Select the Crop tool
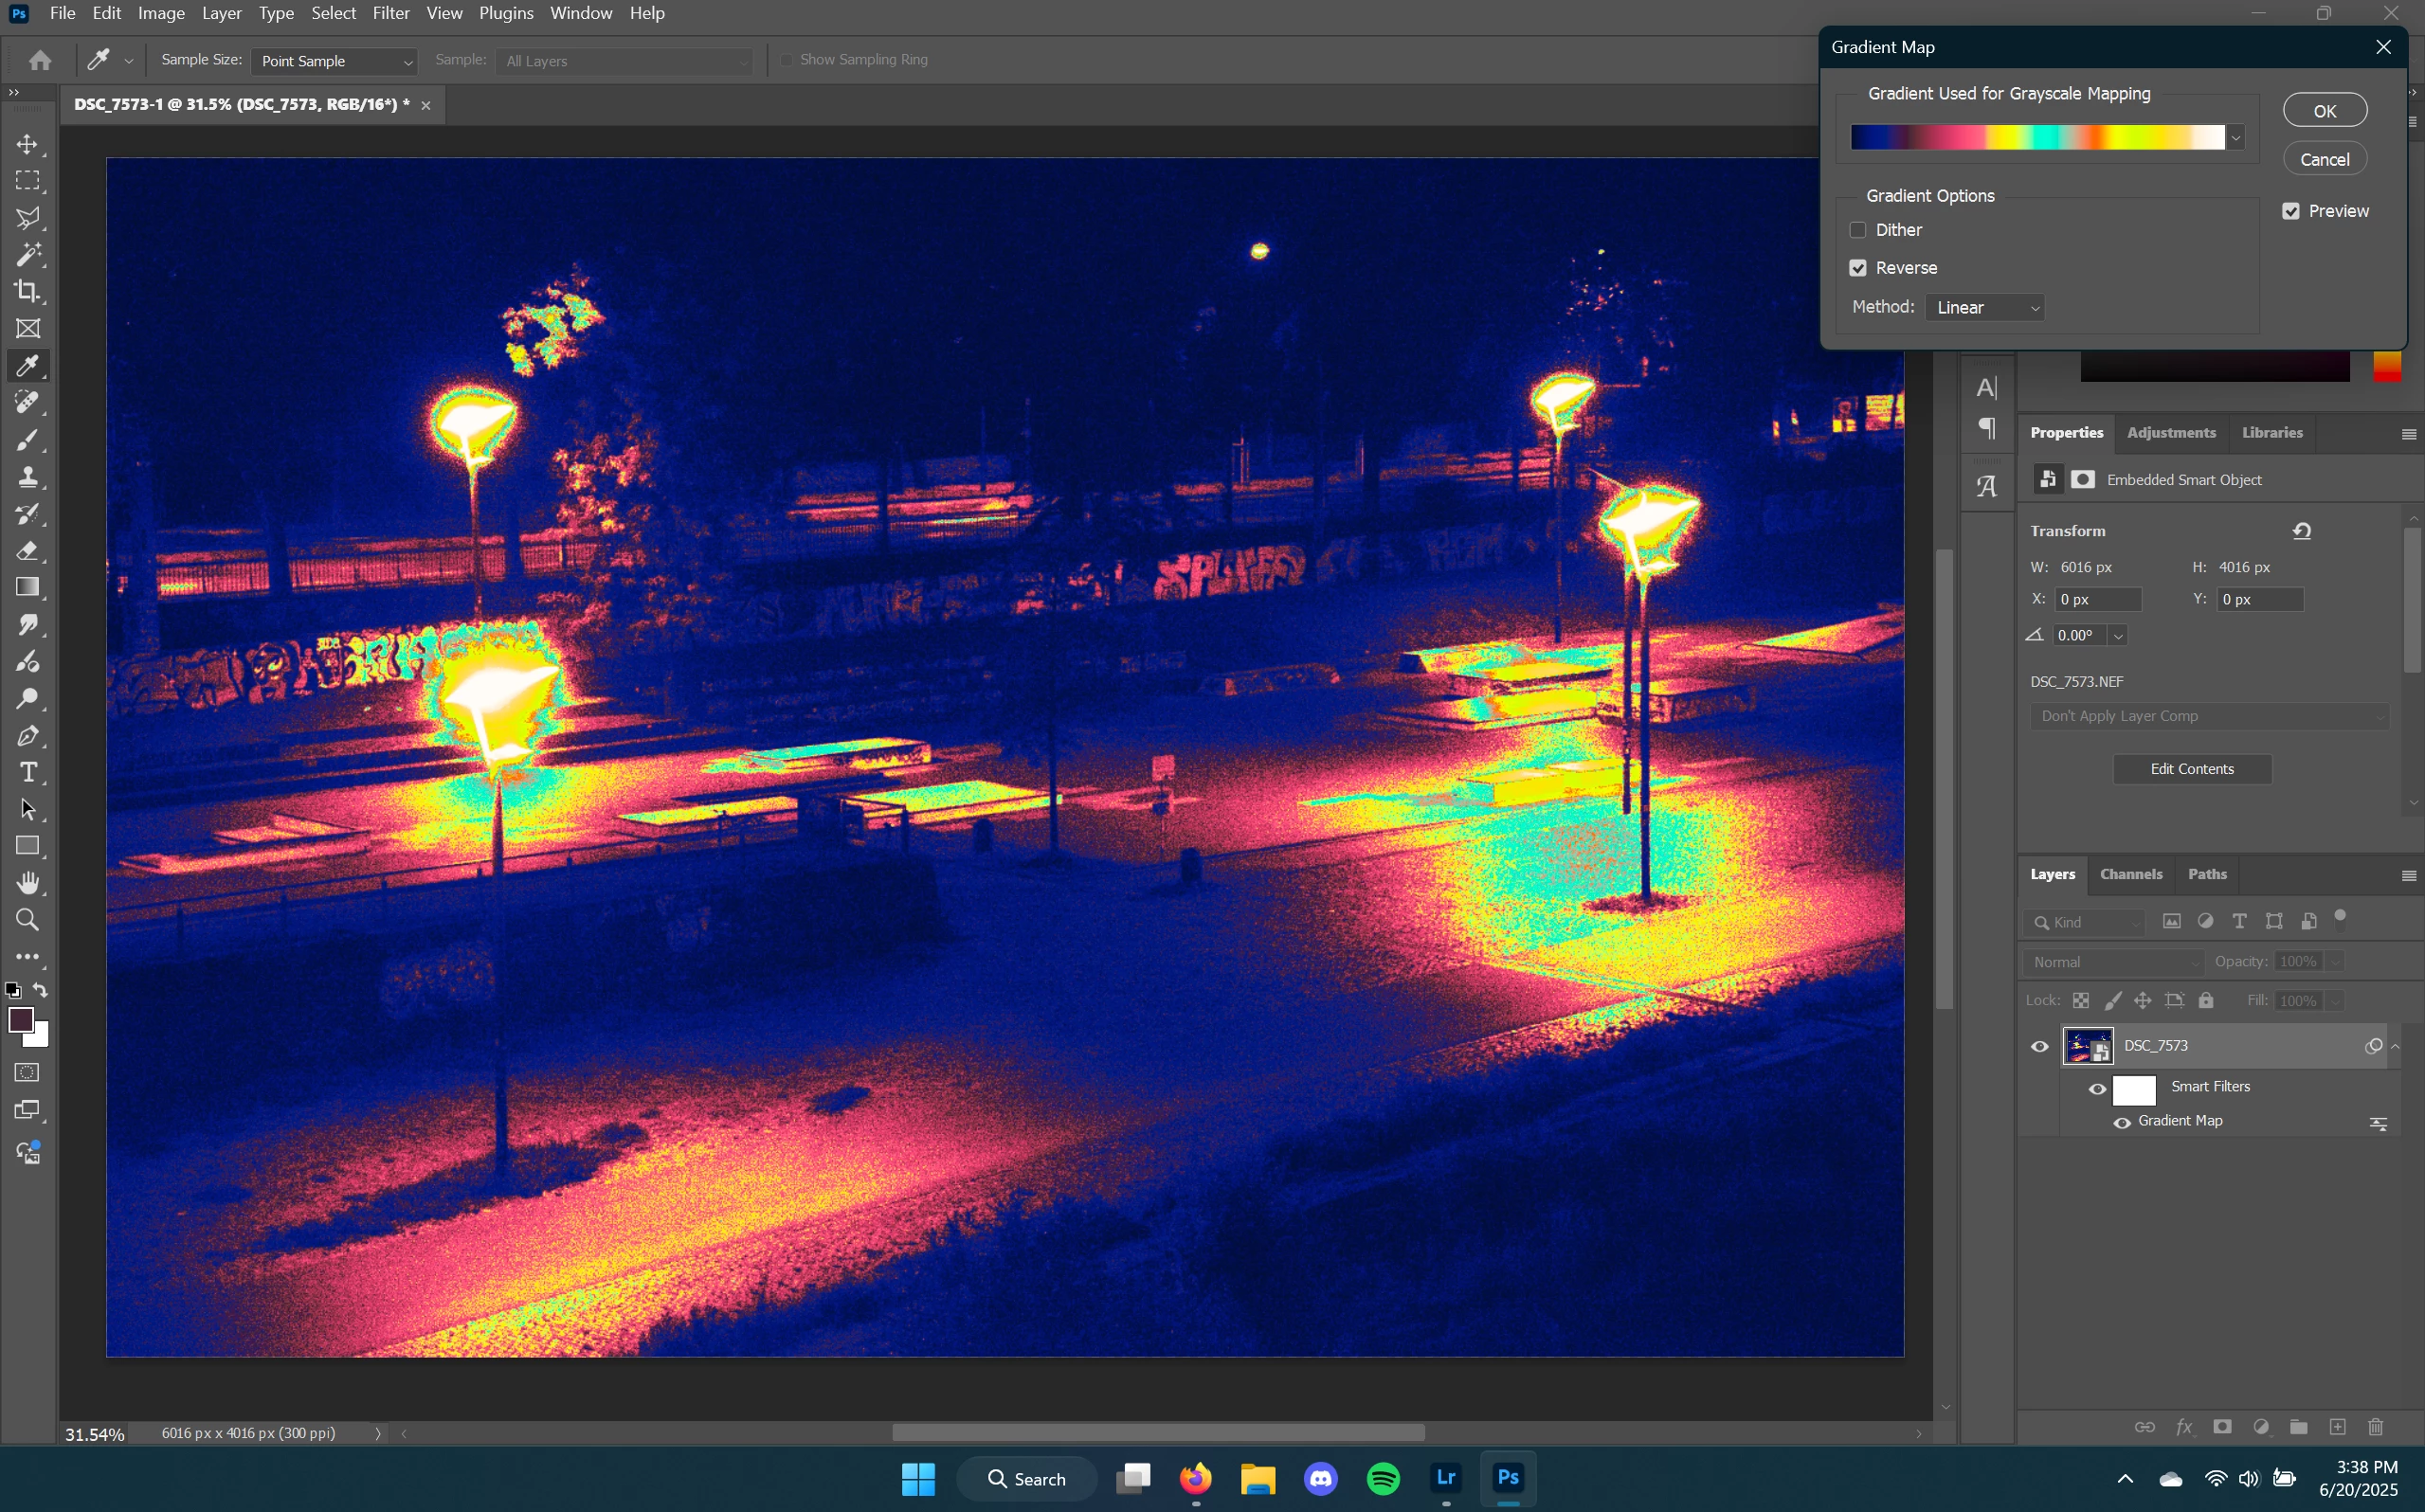Screen dimensions: 2425x1512 click(x=28, y=292)
